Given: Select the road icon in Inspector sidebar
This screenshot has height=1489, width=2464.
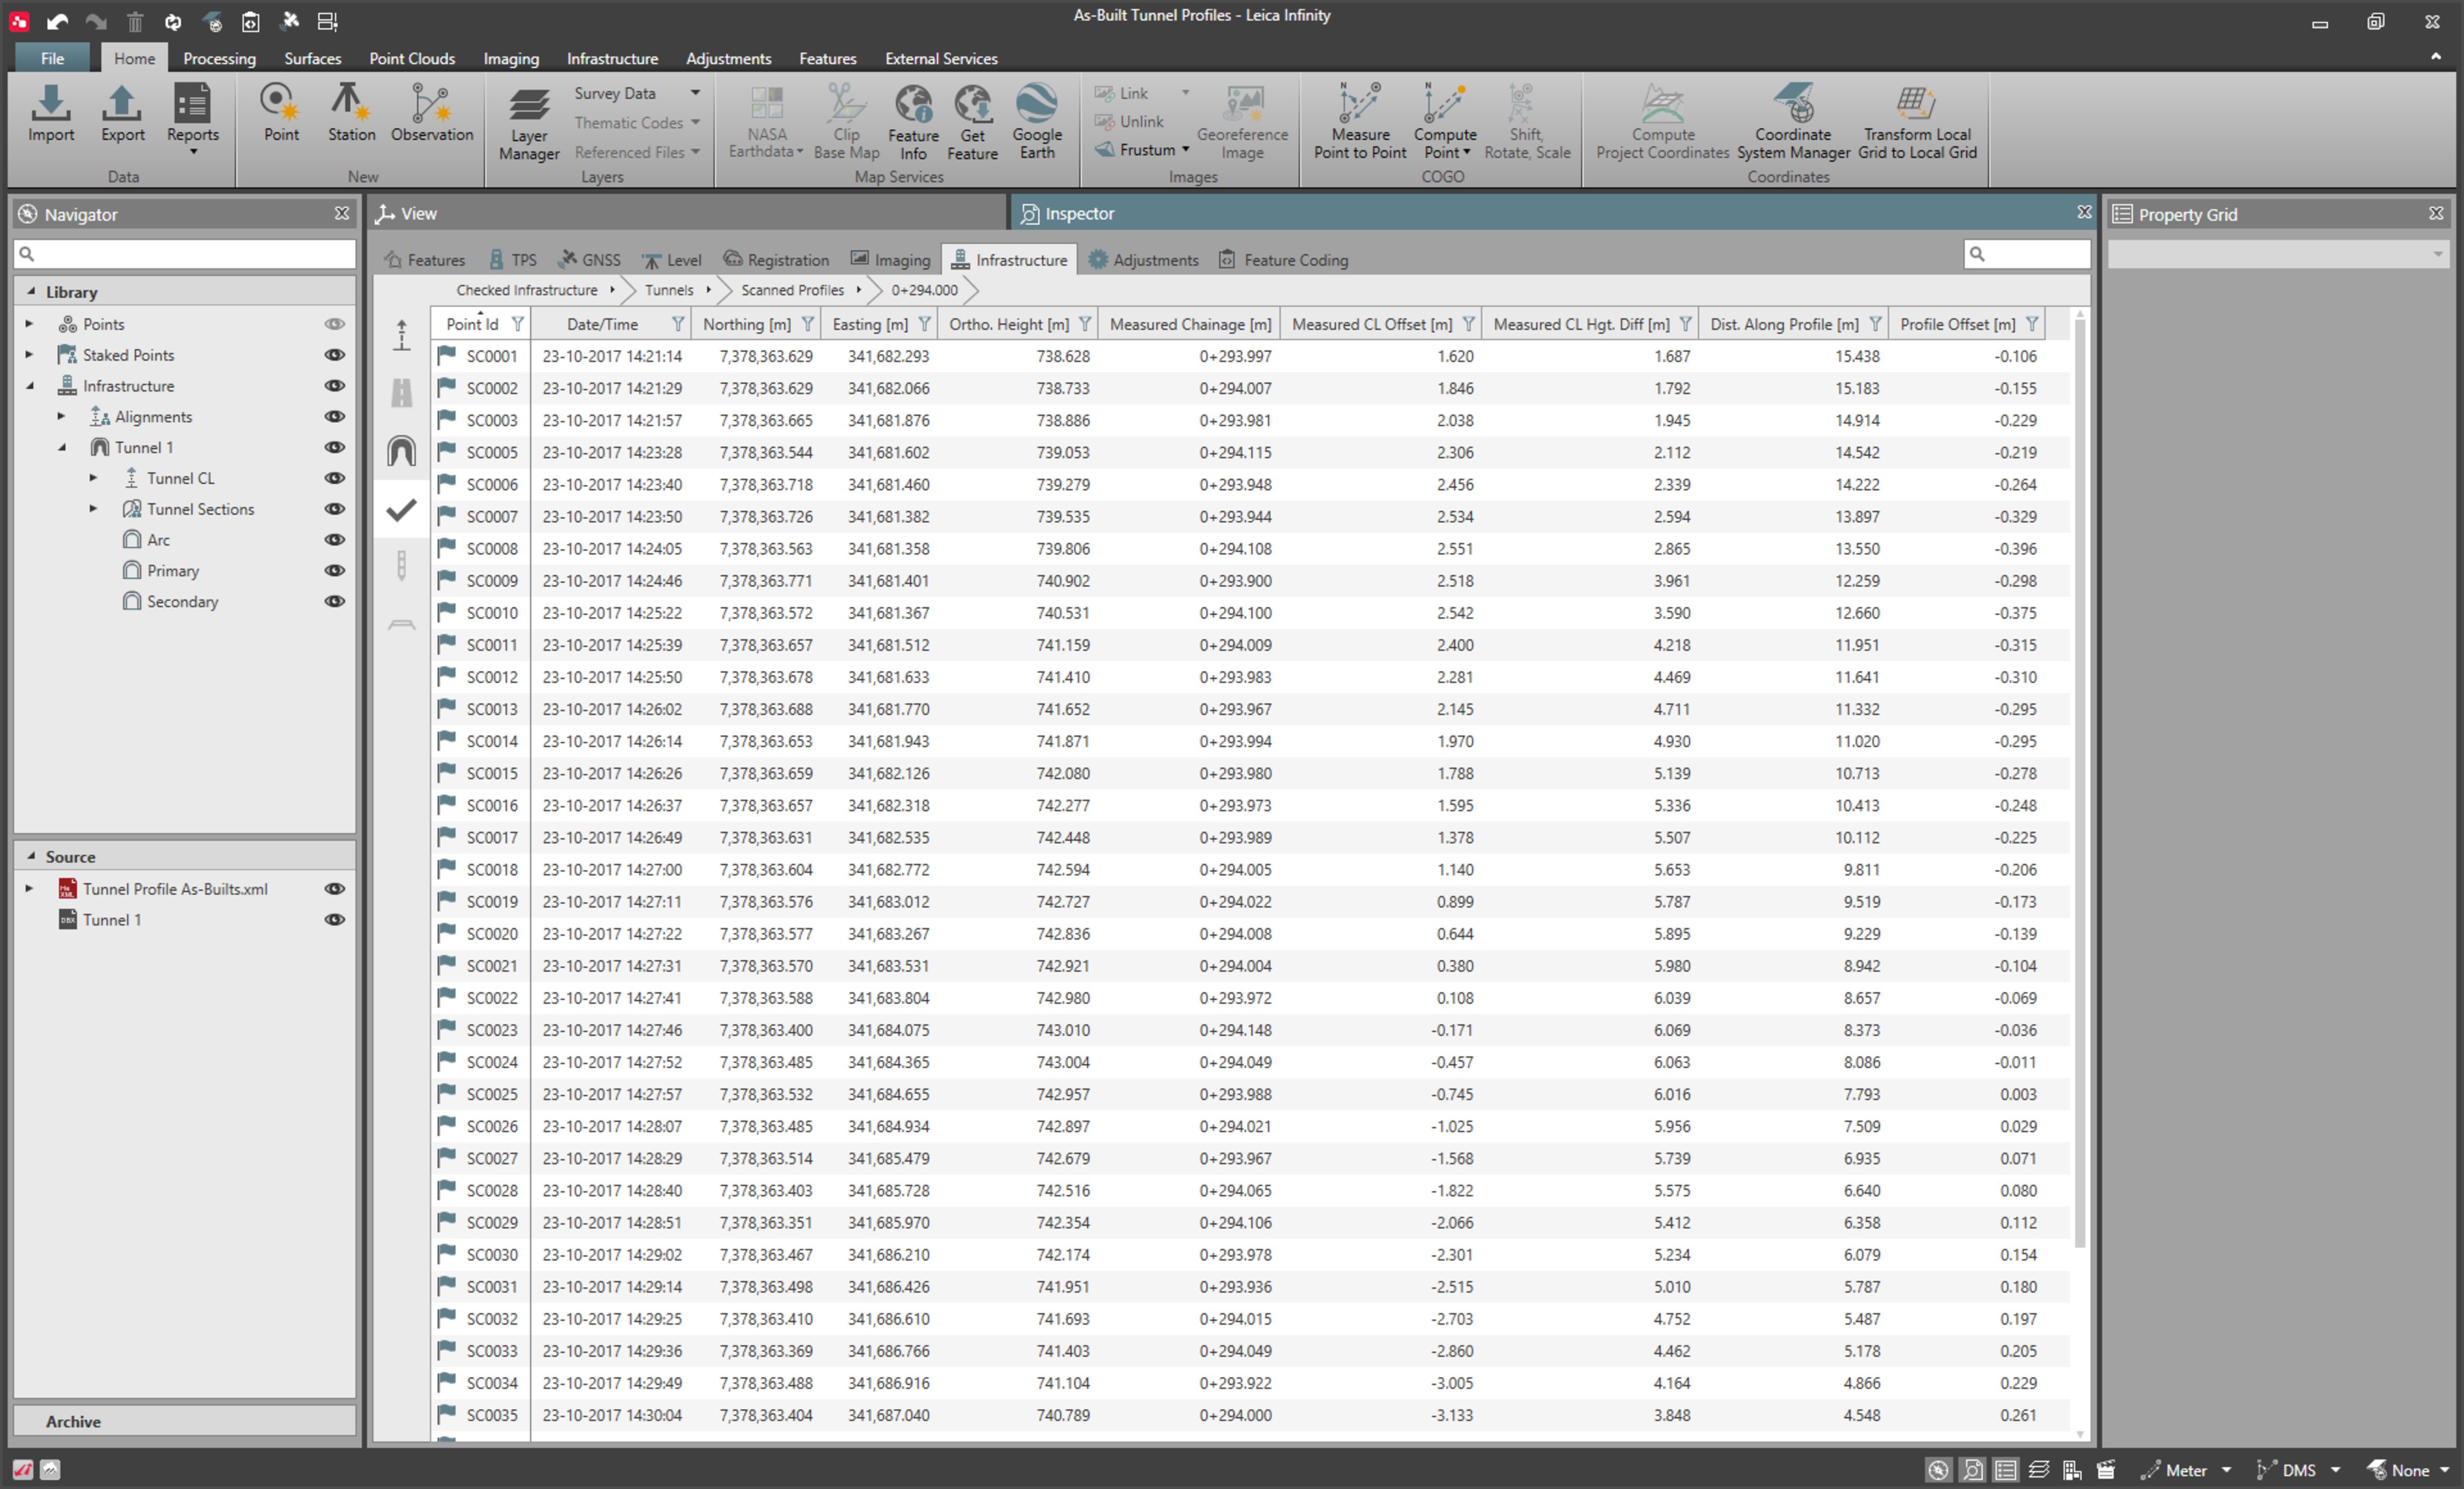Looking at the screenshot, I should point(401,393).
